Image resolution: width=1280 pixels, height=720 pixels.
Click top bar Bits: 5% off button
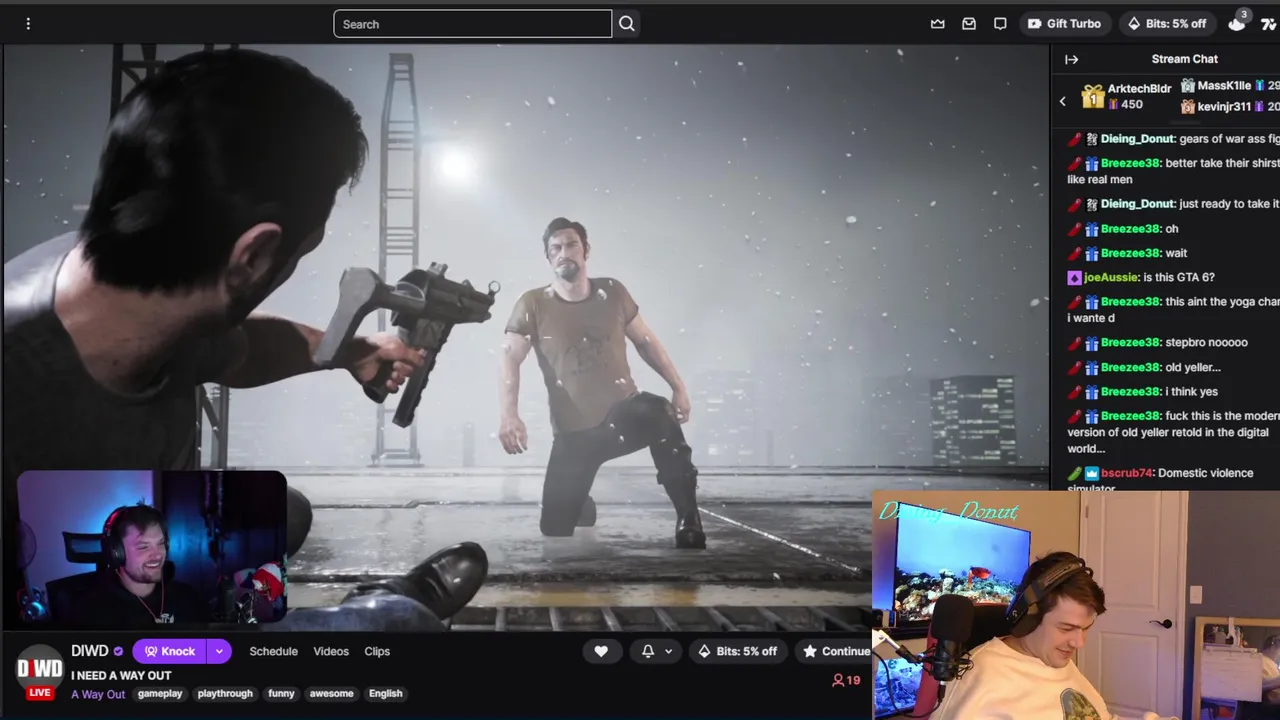pyautogui.click(x=1166, y=24)
